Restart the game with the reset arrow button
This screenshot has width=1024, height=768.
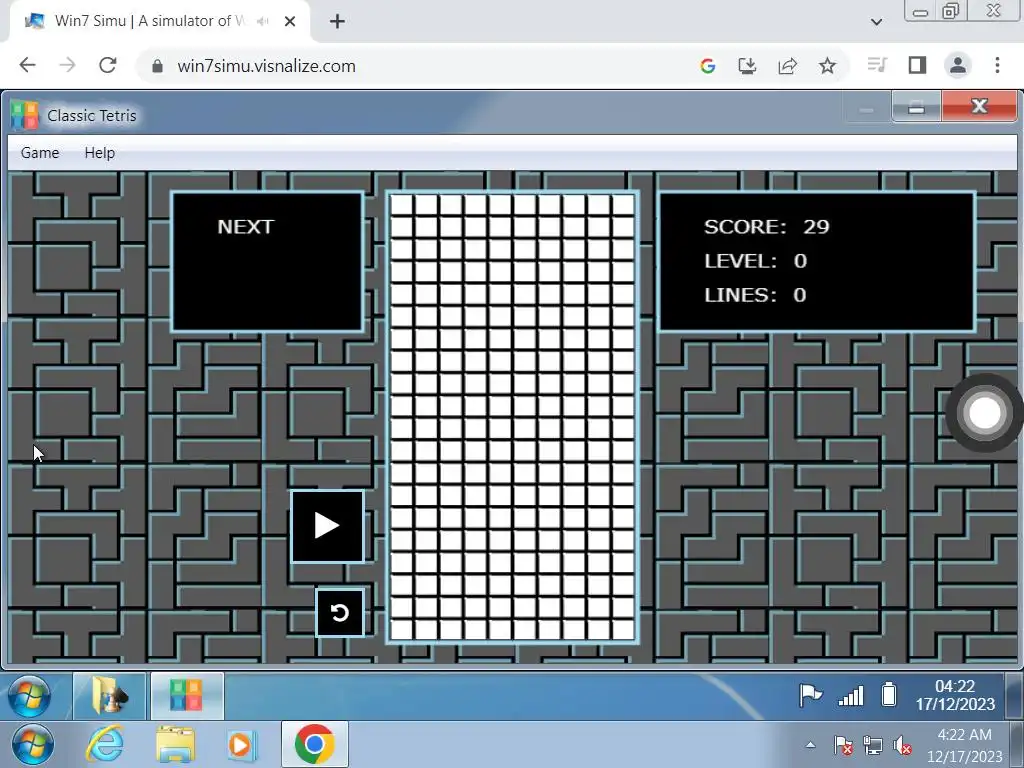click(x=340, y=613)
